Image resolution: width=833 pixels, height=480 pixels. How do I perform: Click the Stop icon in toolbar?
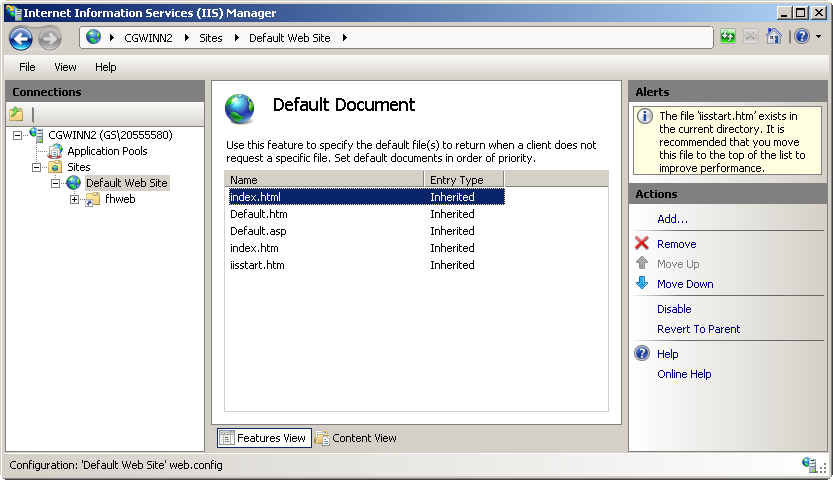[751, 37]
